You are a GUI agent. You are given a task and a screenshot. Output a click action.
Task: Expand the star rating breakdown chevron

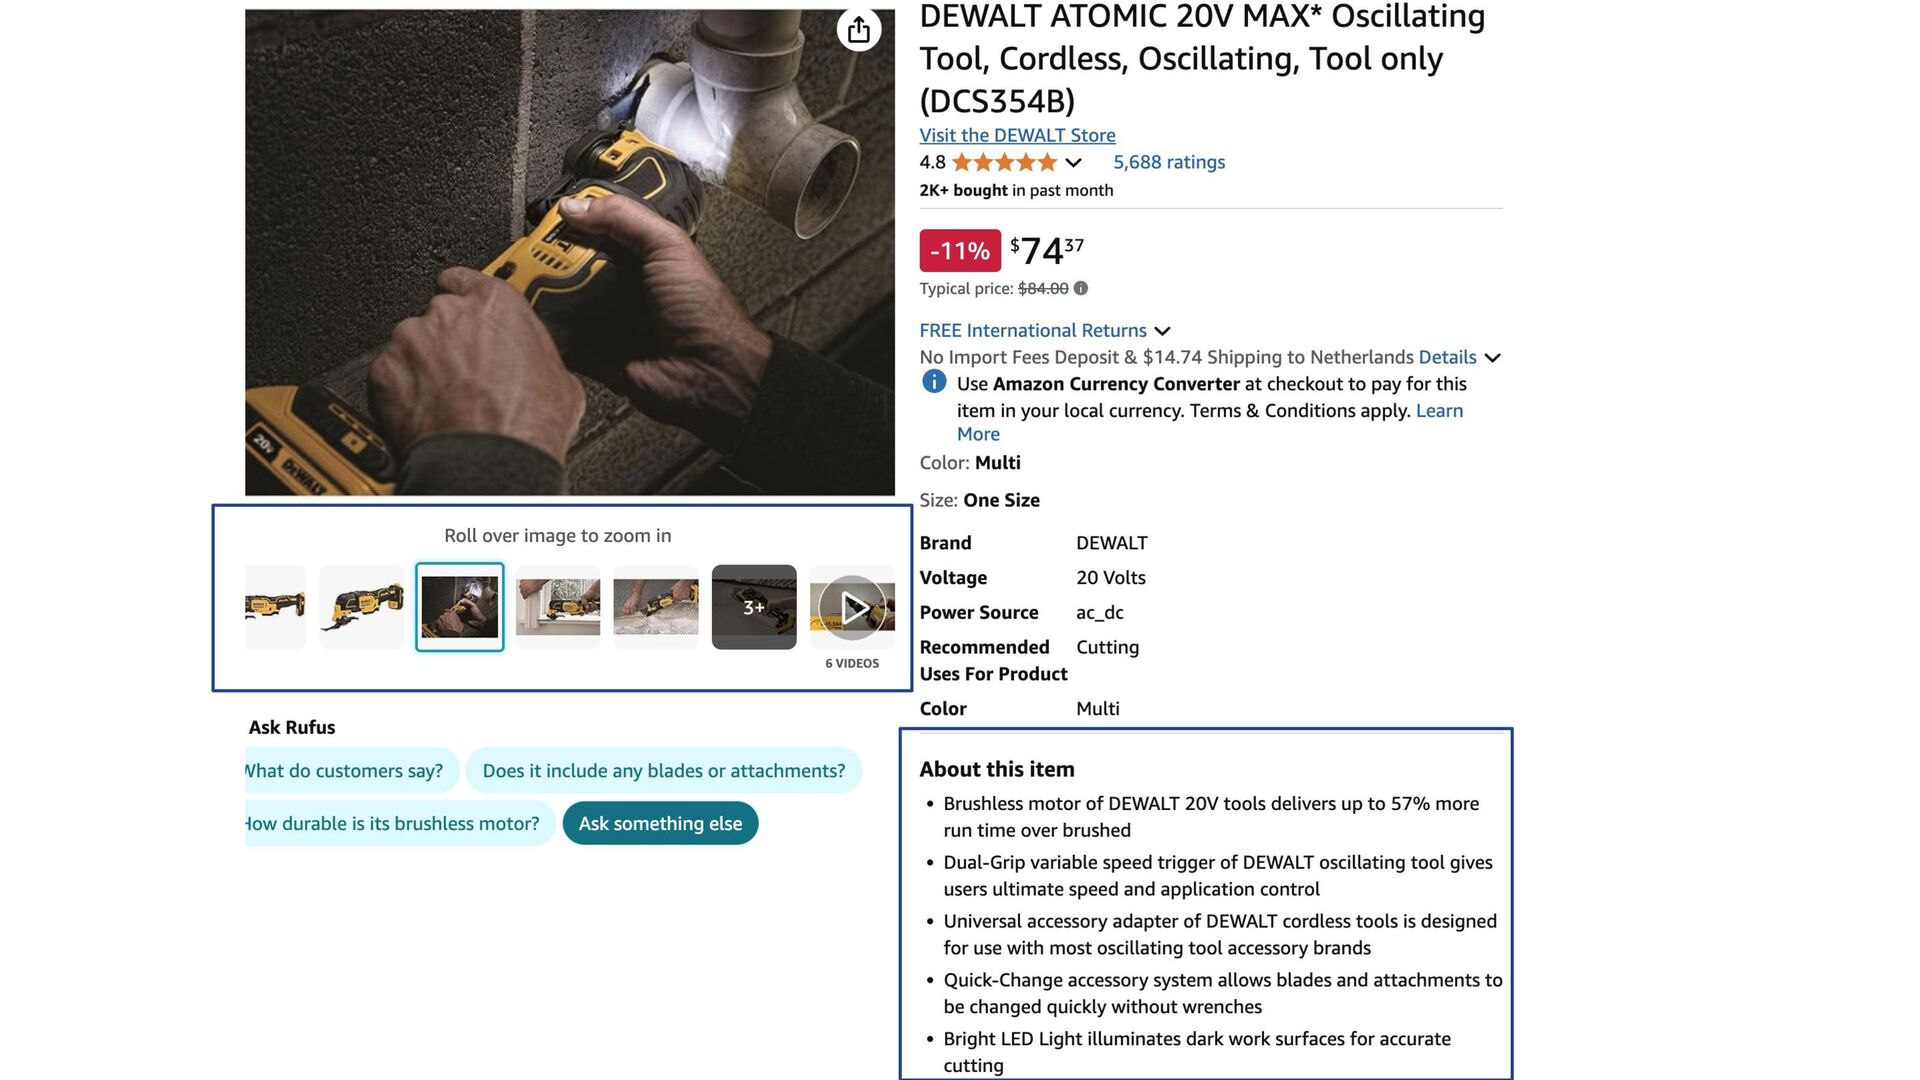(1073, 163)
